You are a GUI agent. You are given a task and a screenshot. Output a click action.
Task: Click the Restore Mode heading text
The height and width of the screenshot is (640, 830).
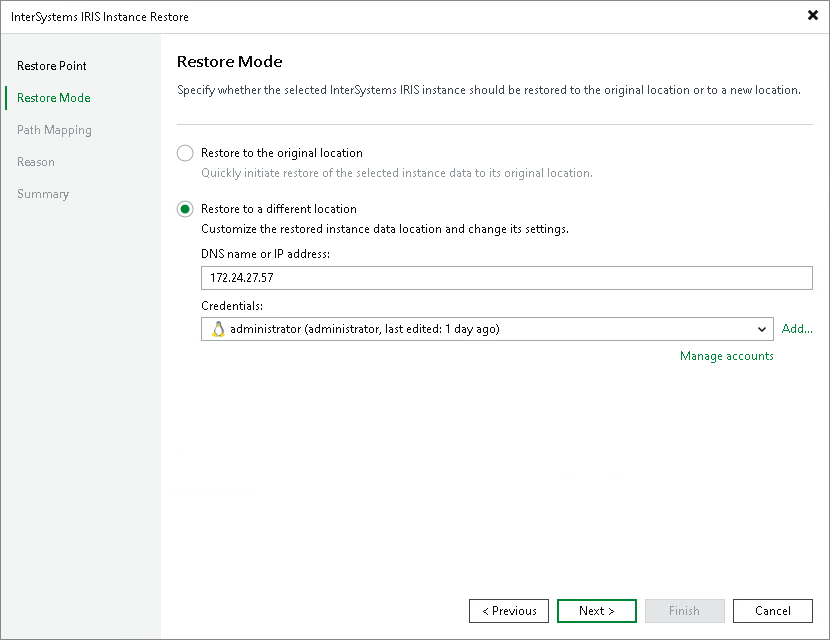click(229, 62)
